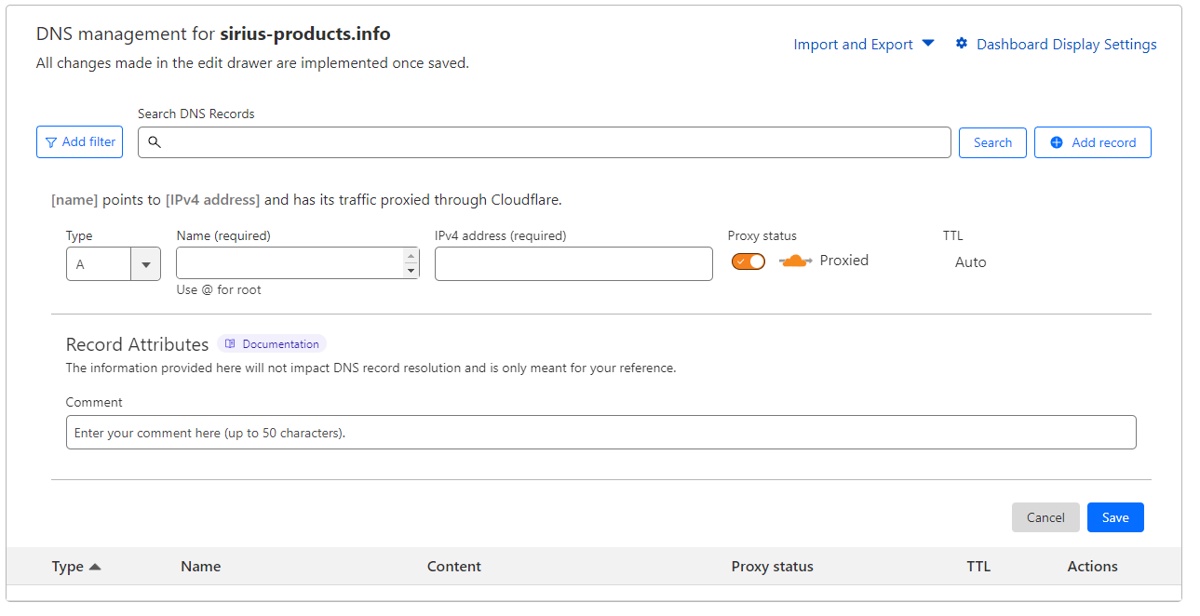
Task: Click the 'Use @ for root' hint
Action: 219,290
